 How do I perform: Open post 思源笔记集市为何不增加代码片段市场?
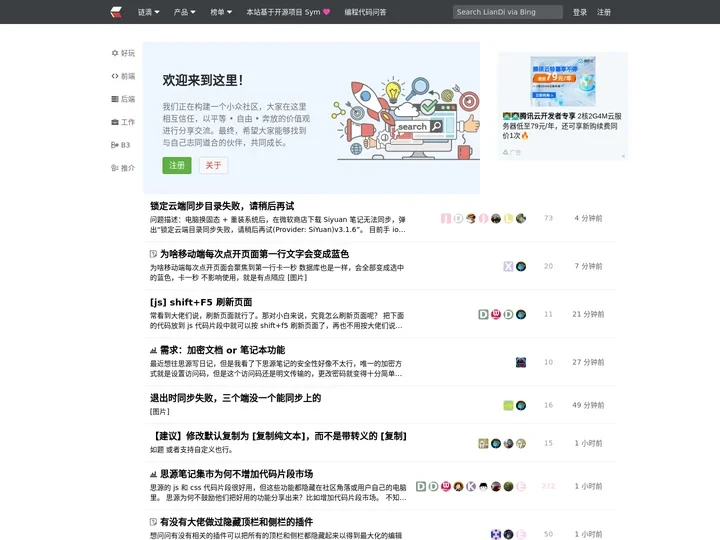236,474
